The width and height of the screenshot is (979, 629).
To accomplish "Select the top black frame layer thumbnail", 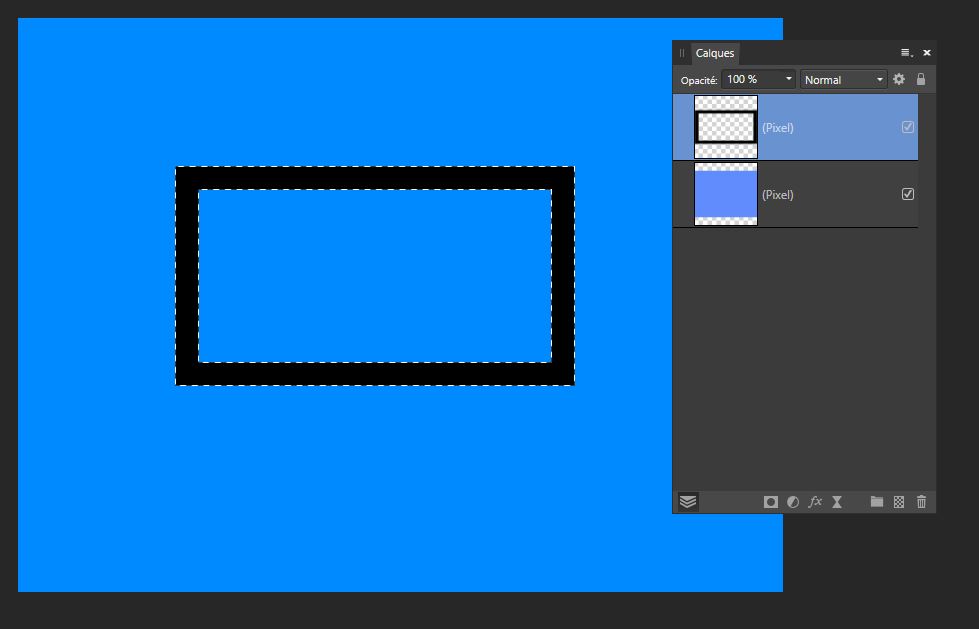I will 726,127.
